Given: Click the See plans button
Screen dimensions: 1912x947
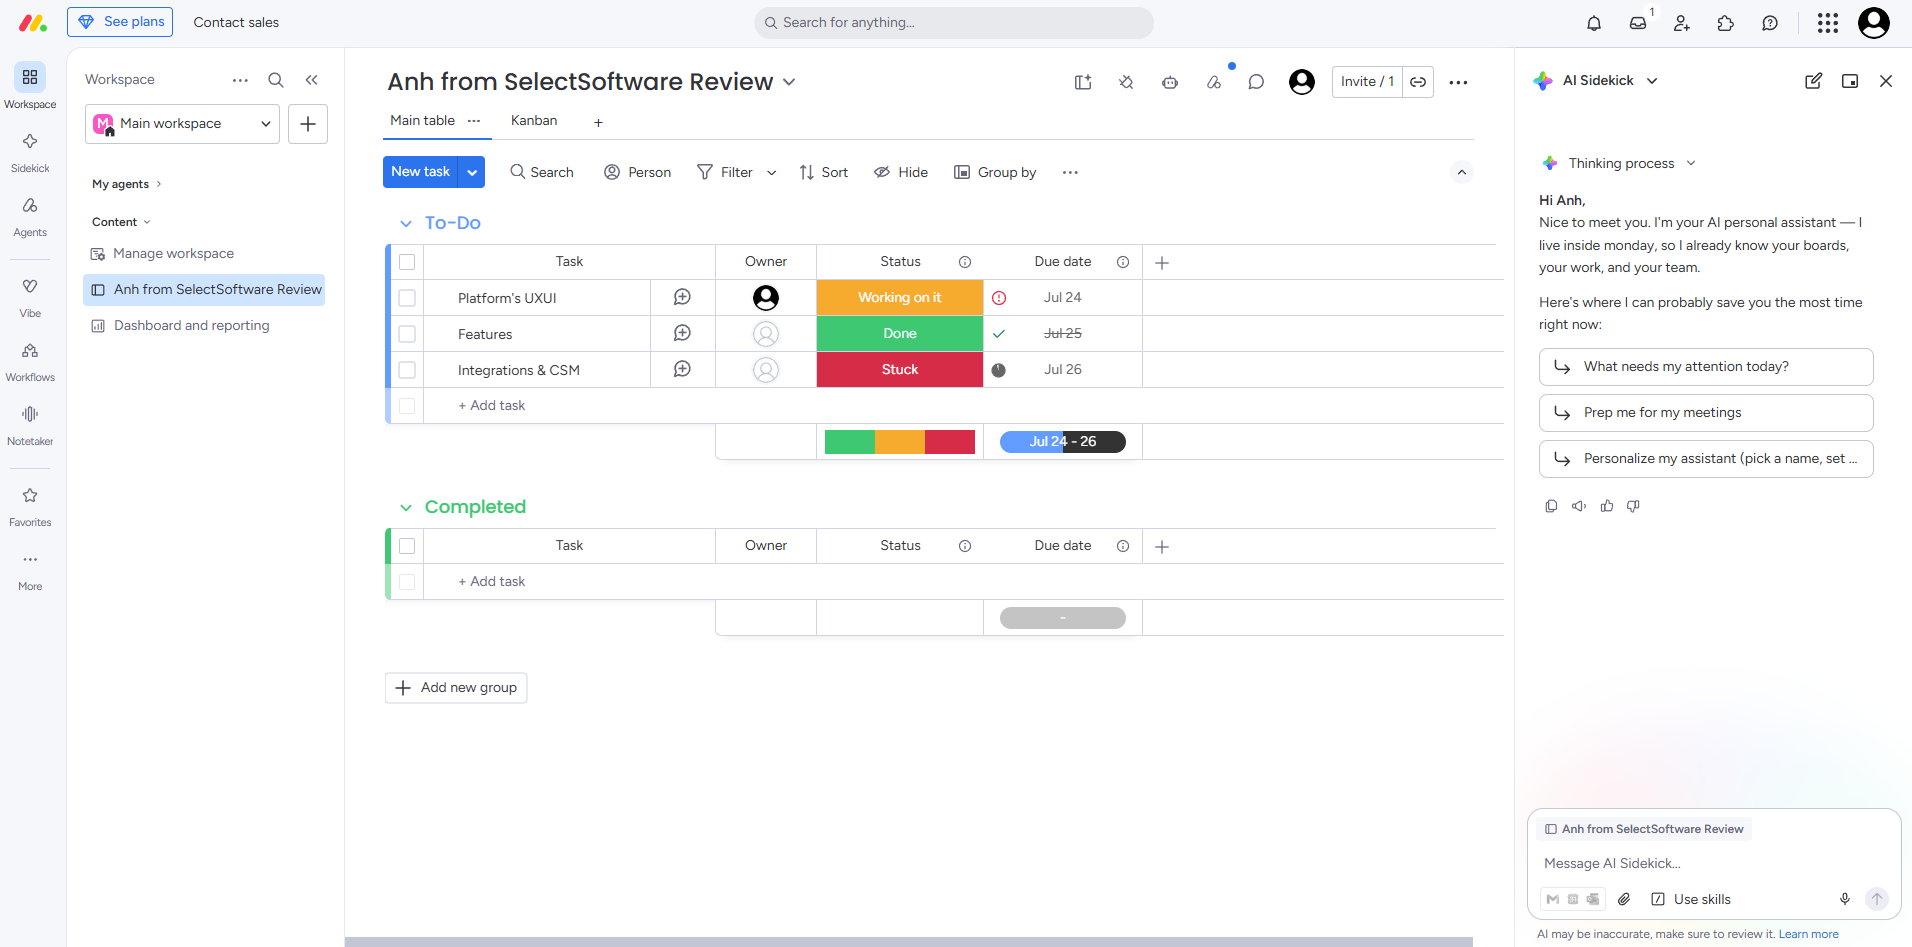Looking at the screenshot, I should 120,22.
